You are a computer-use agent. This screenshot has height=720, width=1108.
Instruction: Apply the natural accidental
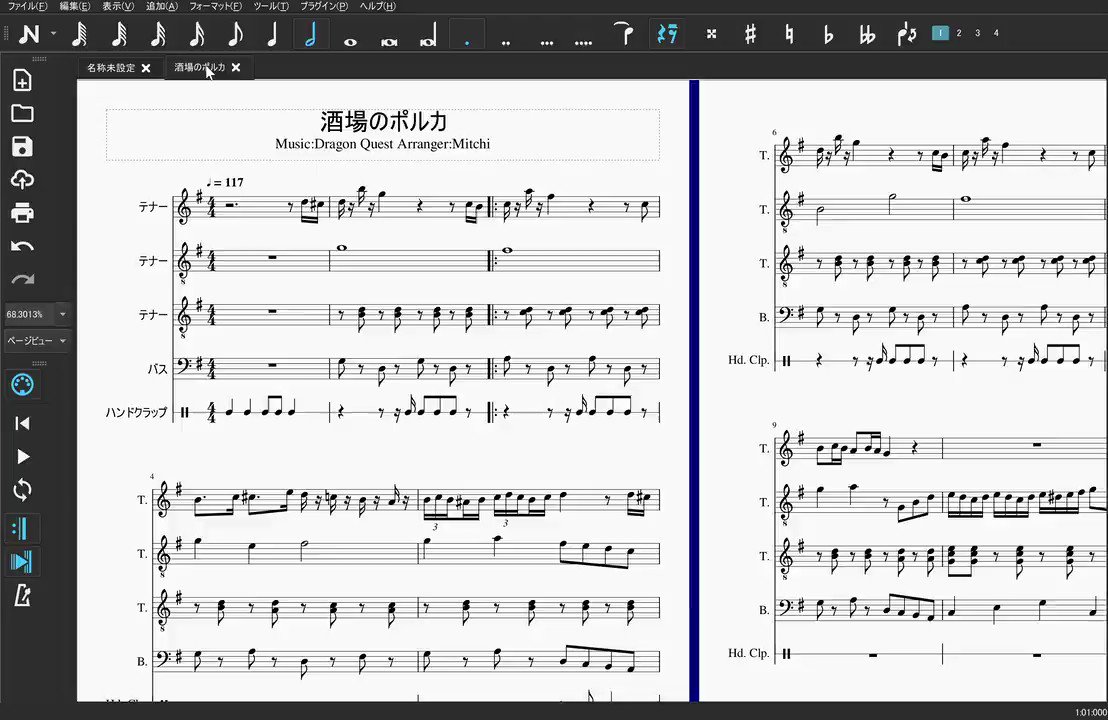point(789,33)
